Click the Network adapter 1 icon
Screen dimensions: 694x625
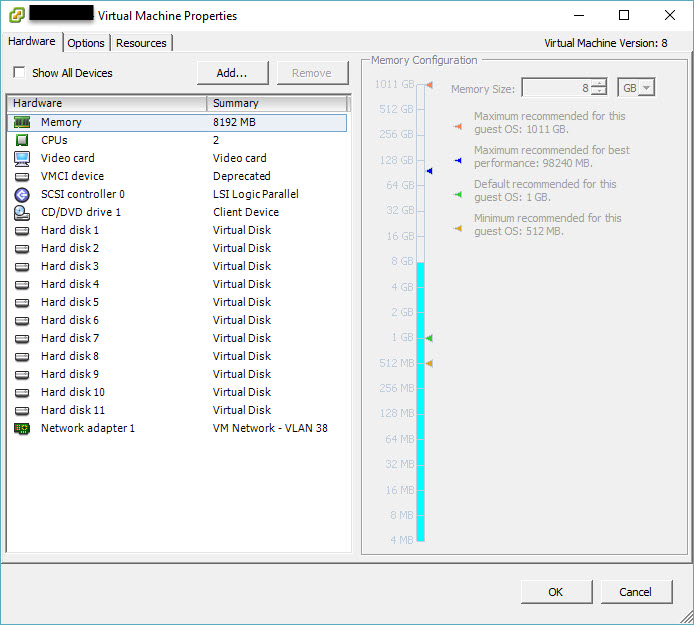click(22, 428)
